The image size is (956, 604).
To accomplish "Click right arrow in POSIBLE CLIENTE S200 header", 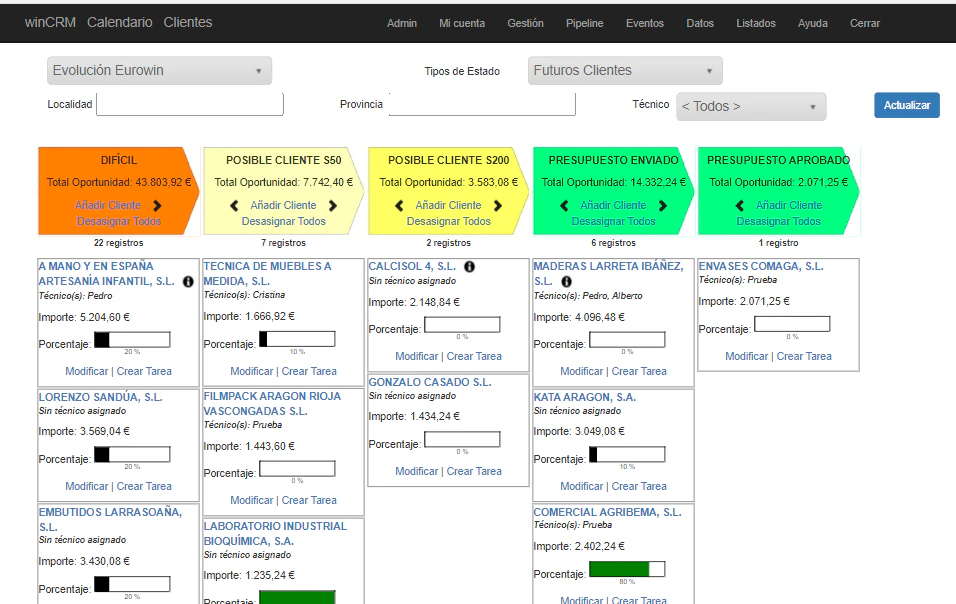I will click(x=498, y=205).
